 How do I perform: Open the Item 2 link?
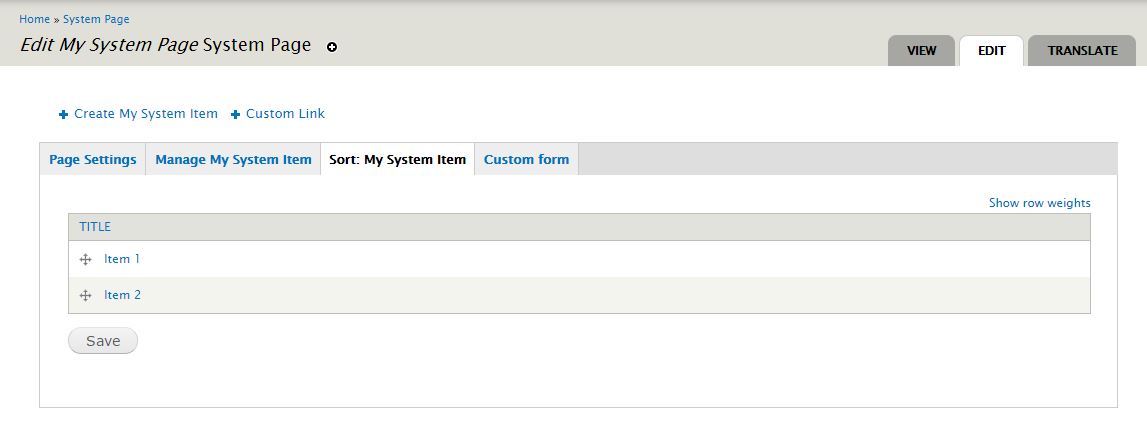122,296
